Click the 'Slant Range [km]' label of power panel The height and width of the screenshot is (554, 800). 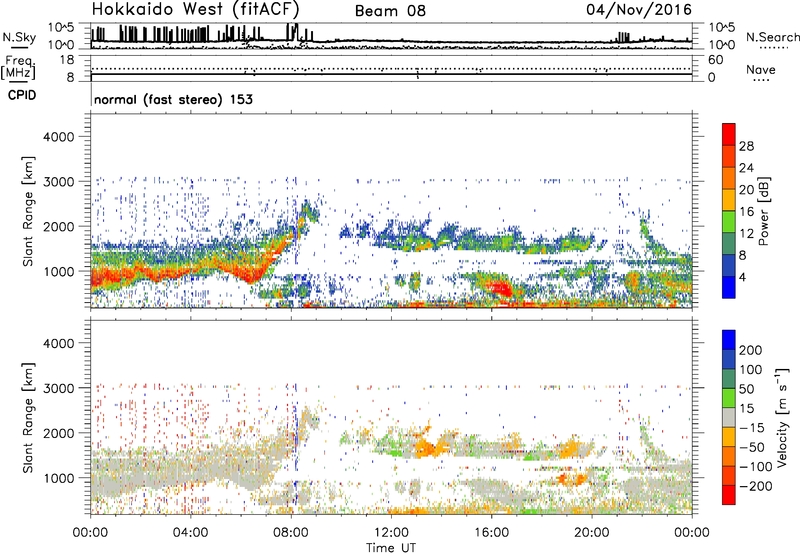click(28, 211)
